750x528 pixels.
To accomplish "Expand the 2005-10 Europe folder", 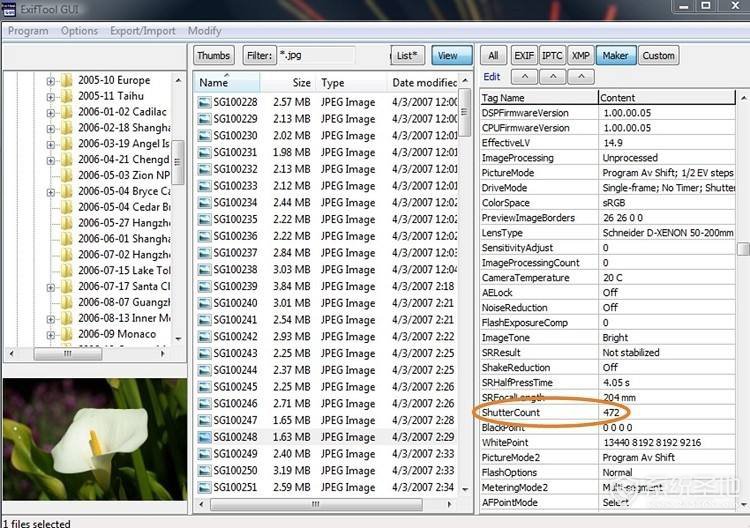I will coord(50,81).
